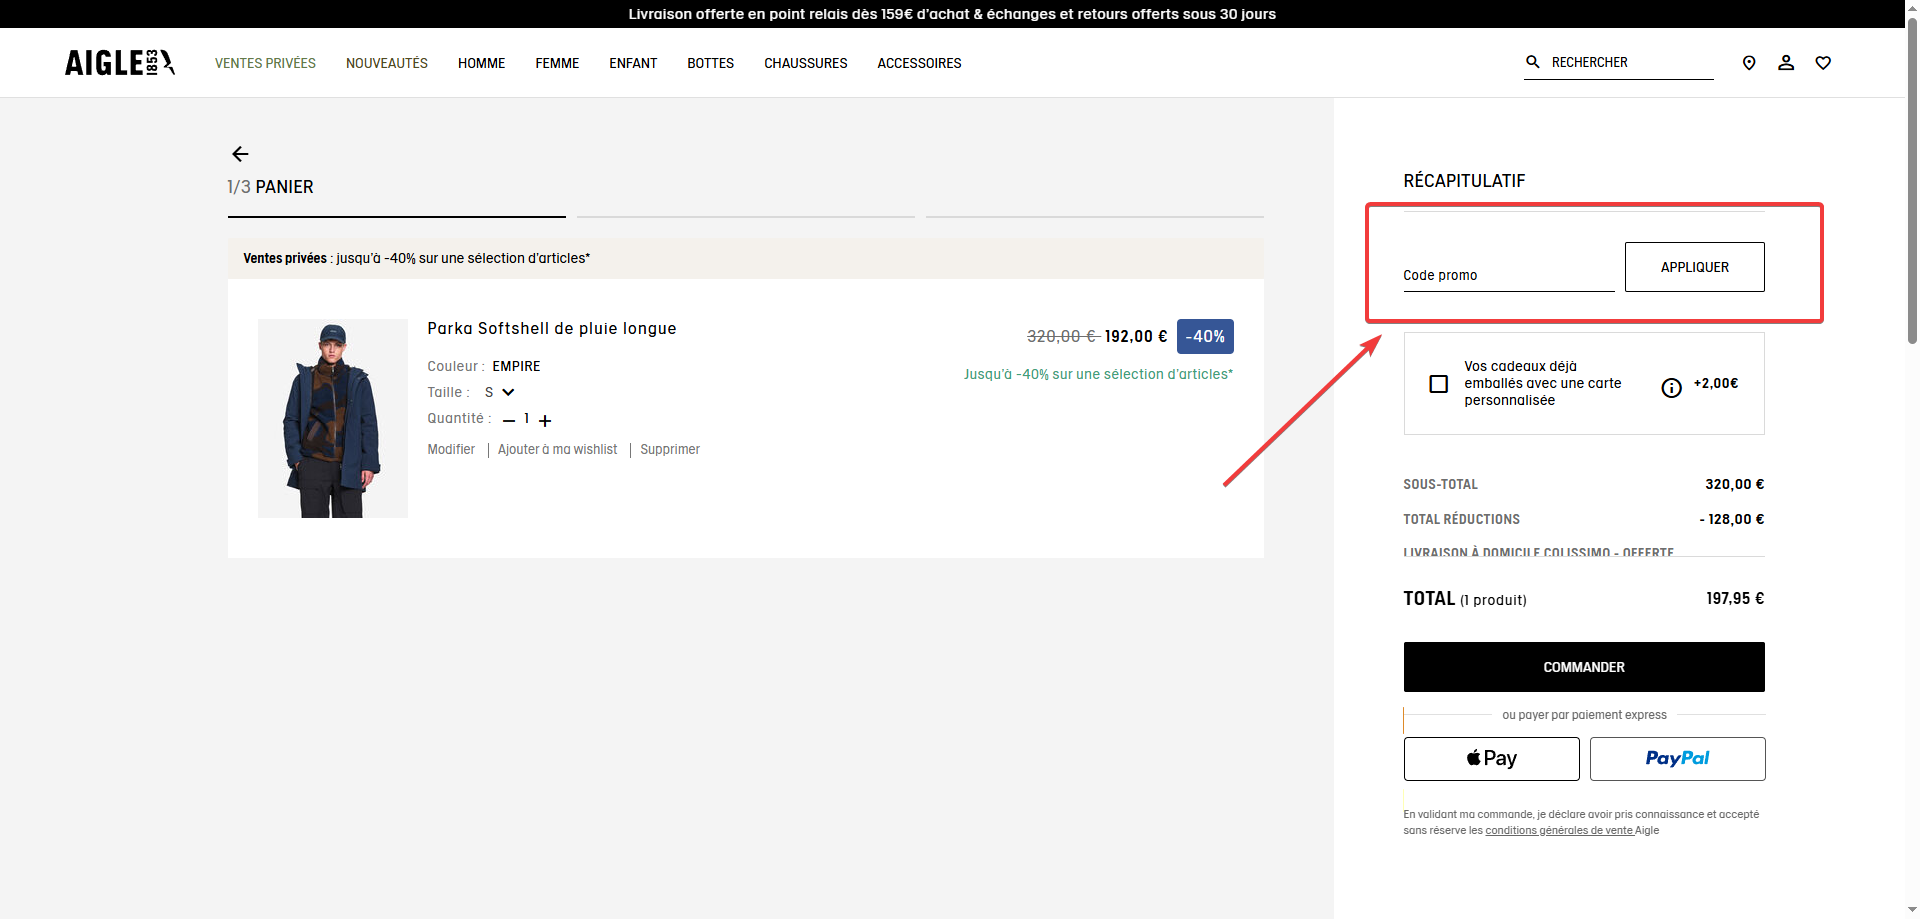This screenshot has width=1920, height=919.
Task: Click the 197,95 € total amount
Action: 1735,598
